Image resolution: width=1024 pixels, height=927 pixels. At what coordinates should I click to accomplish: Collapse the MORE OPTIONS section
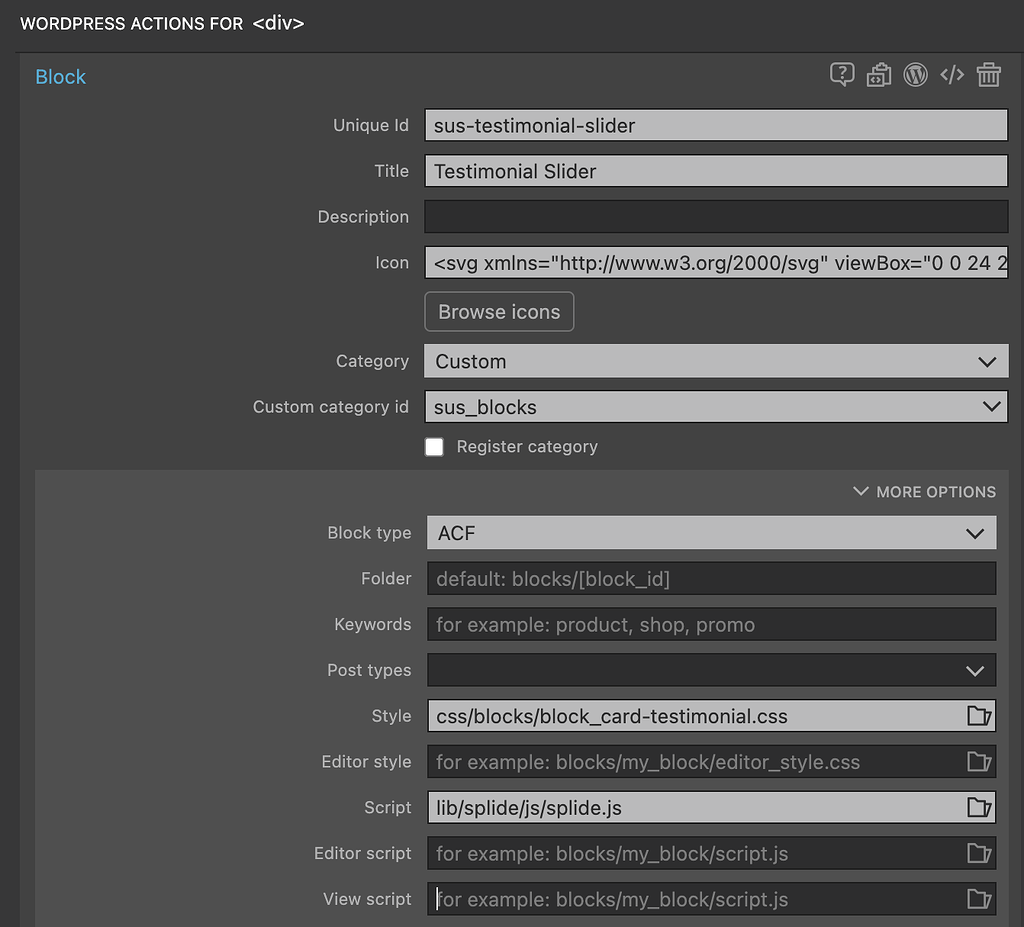923,491
